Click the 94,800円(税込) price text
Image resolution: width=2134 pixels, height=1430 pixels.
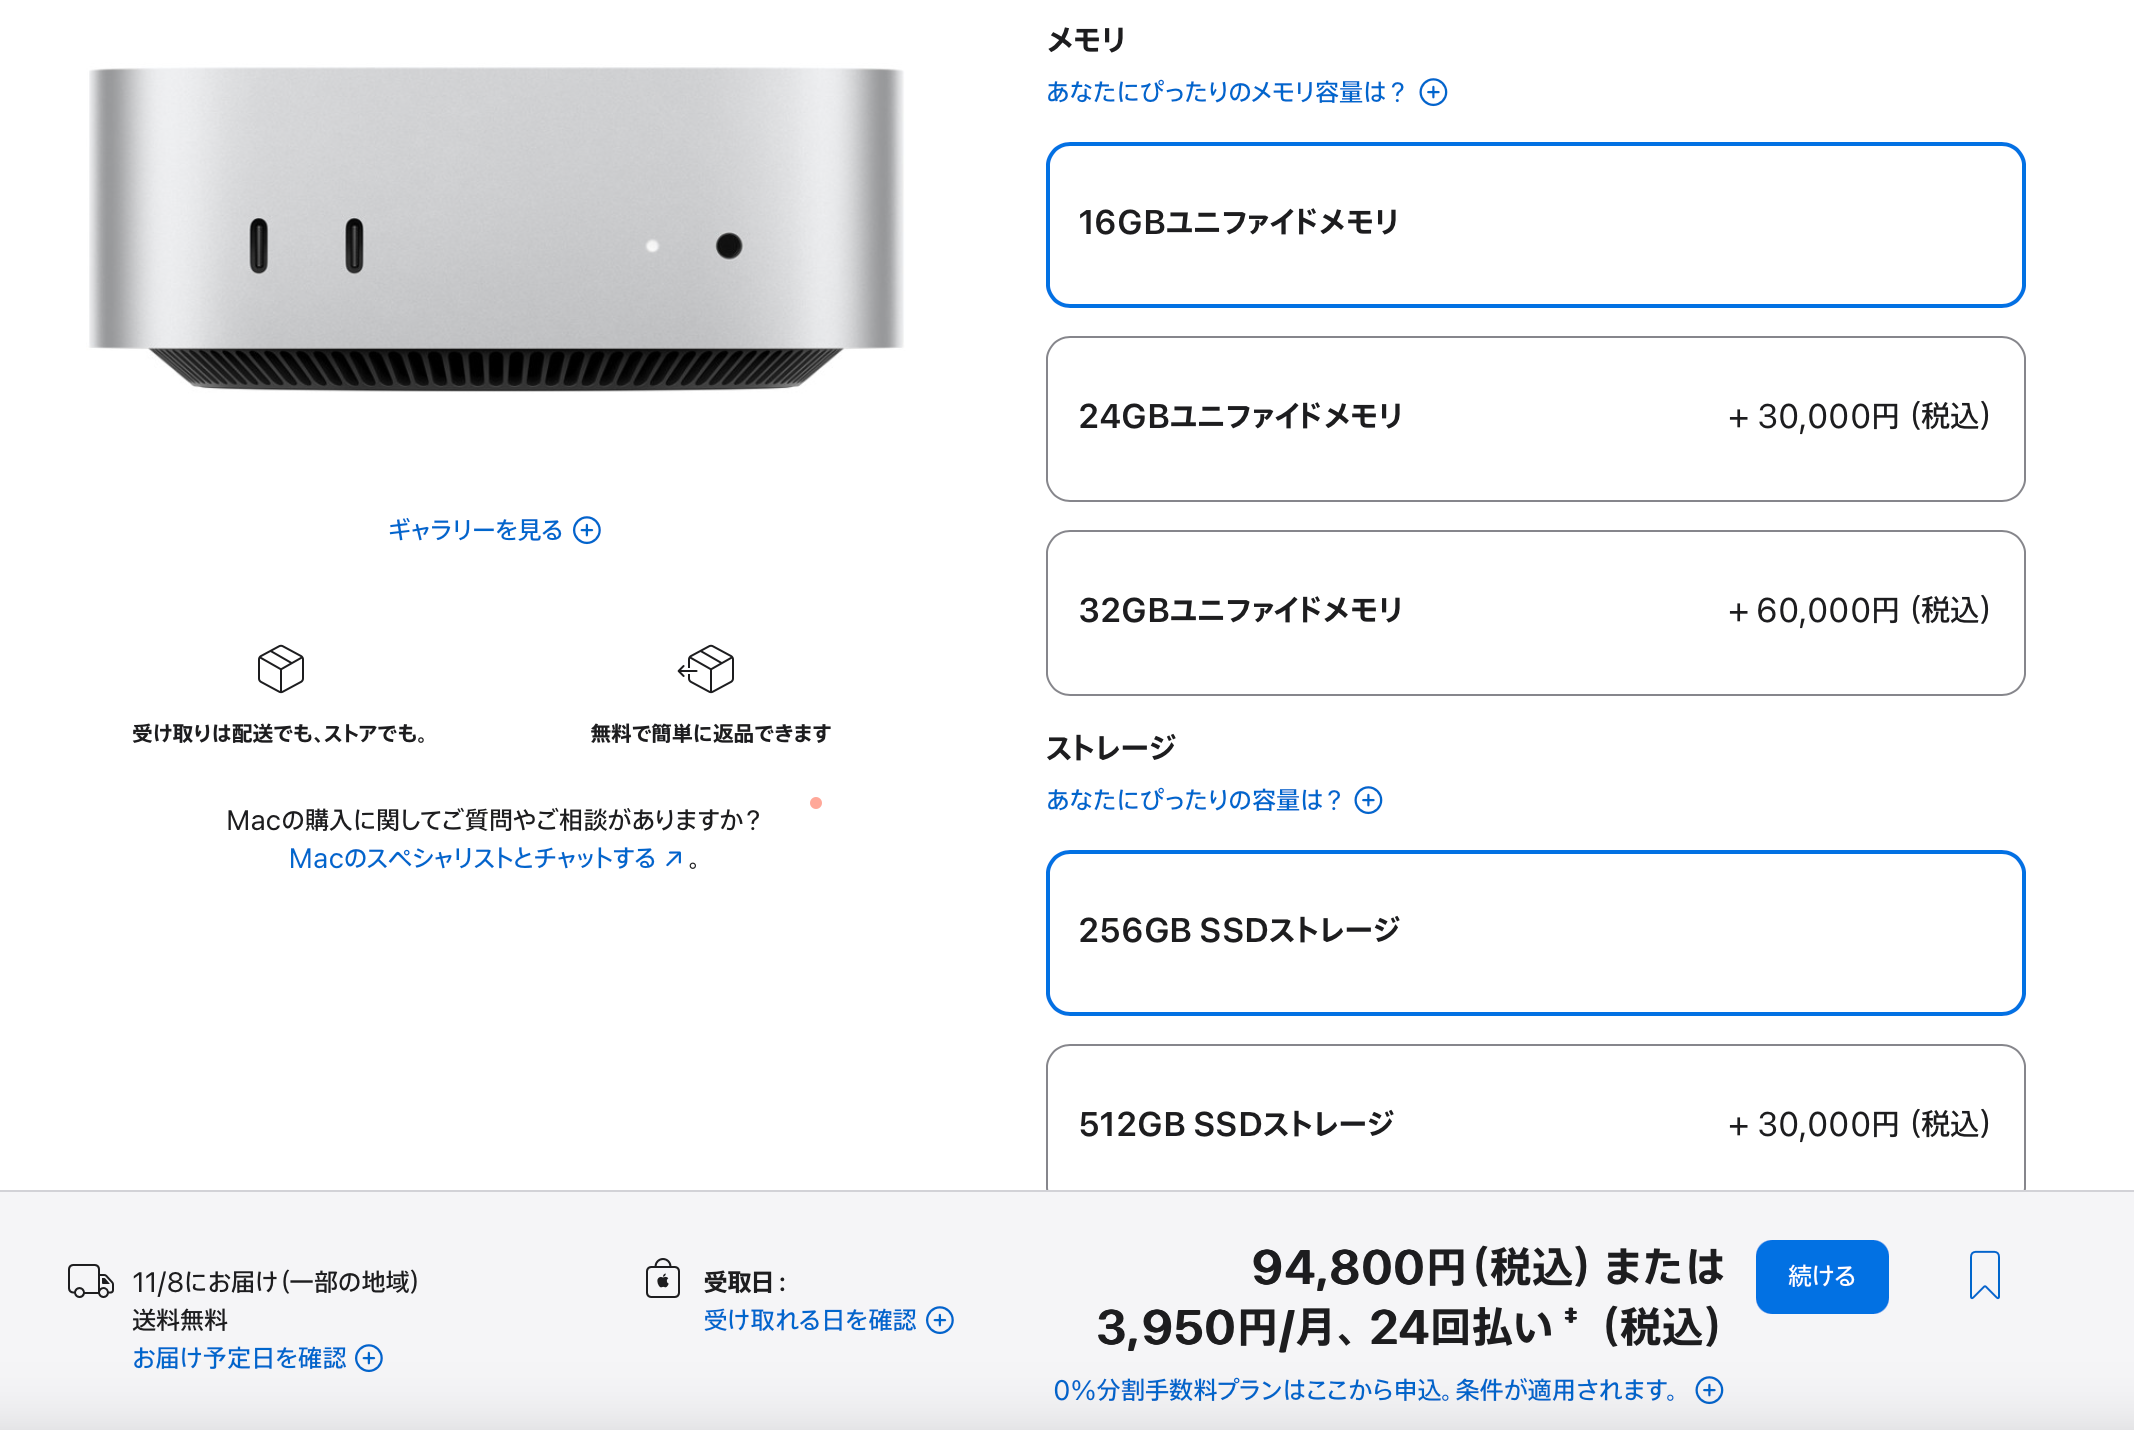coord(1419,1267)
